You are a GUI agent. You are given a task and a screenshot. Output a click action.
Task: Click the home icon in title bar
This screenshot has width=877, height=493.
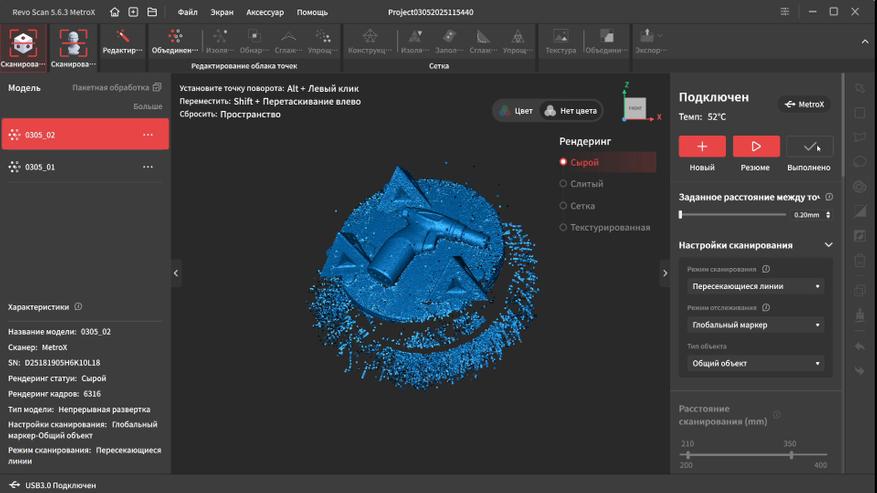coord(115,12)
